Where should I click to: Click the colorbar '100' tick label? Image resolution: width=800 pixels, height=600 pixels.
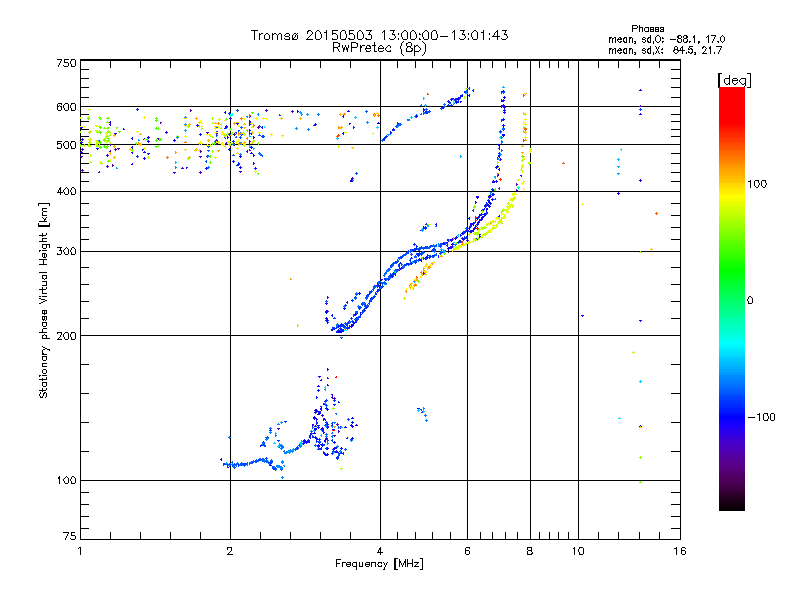pos(757,184)
